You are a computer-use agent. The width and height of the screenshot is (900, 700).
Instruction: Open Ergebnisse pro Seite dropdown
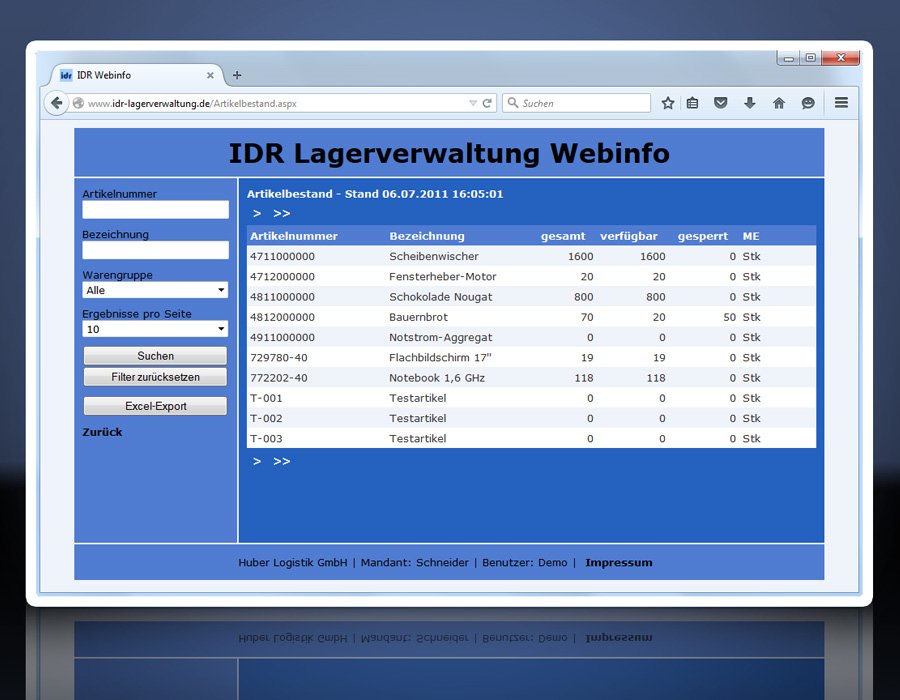click(155, 329)
